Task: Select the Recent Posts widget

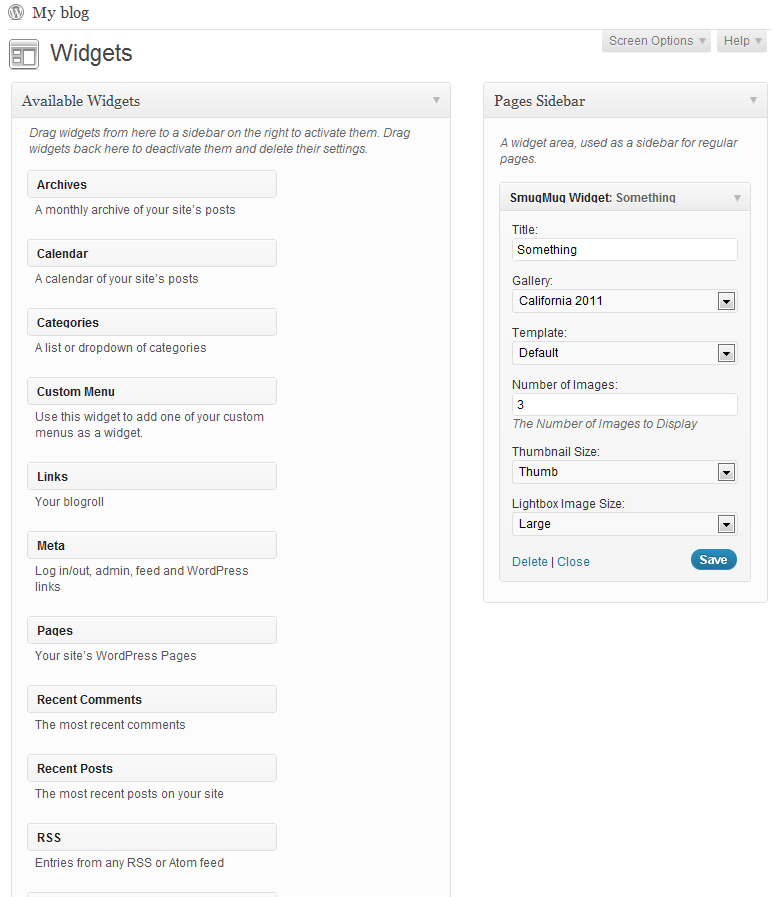Action: [x=152, y=768]
